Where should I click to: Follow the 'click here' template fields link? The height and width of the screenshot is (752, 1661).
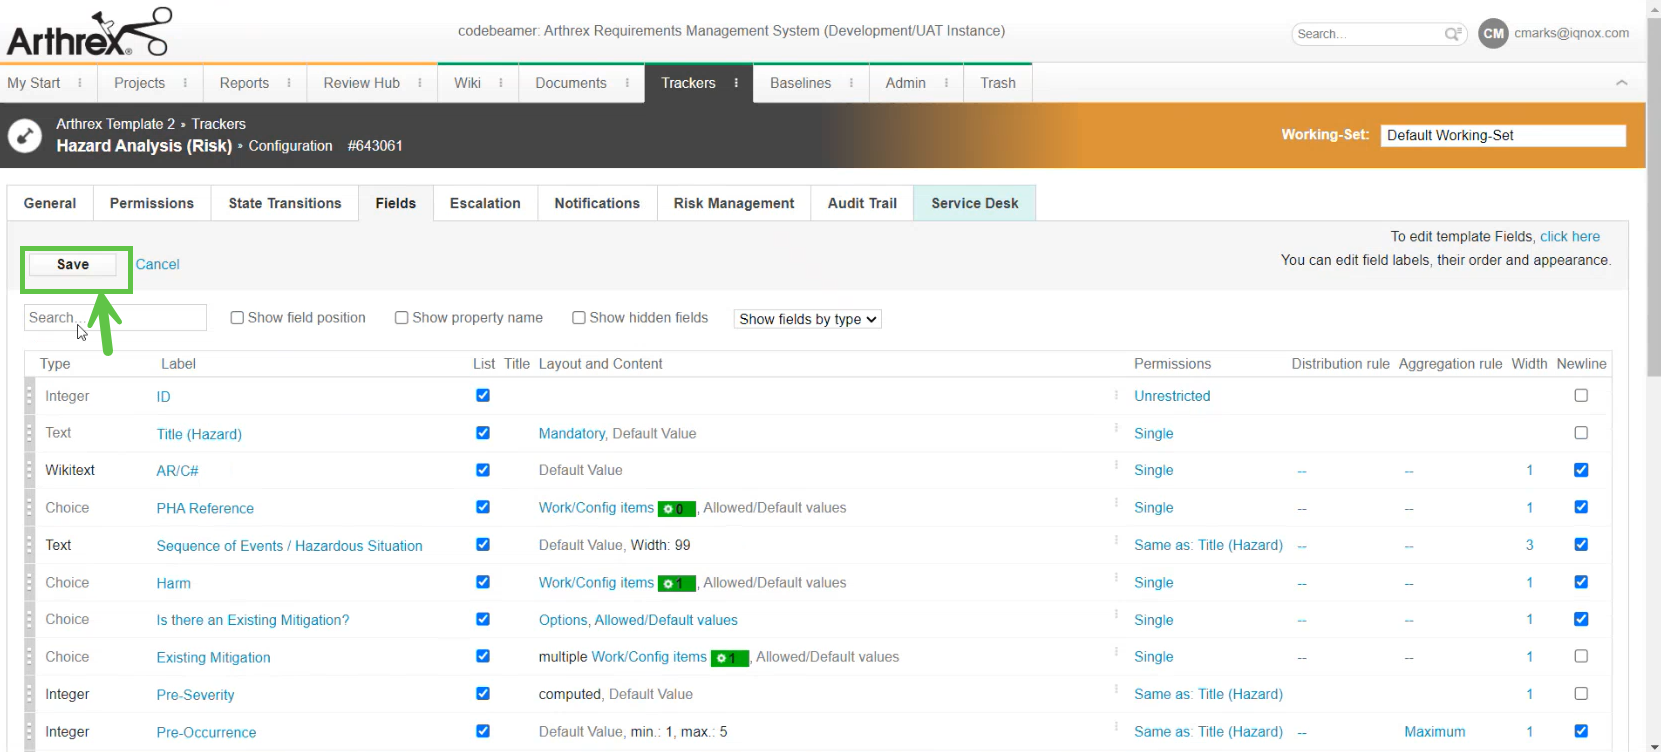click(1569, 237)
